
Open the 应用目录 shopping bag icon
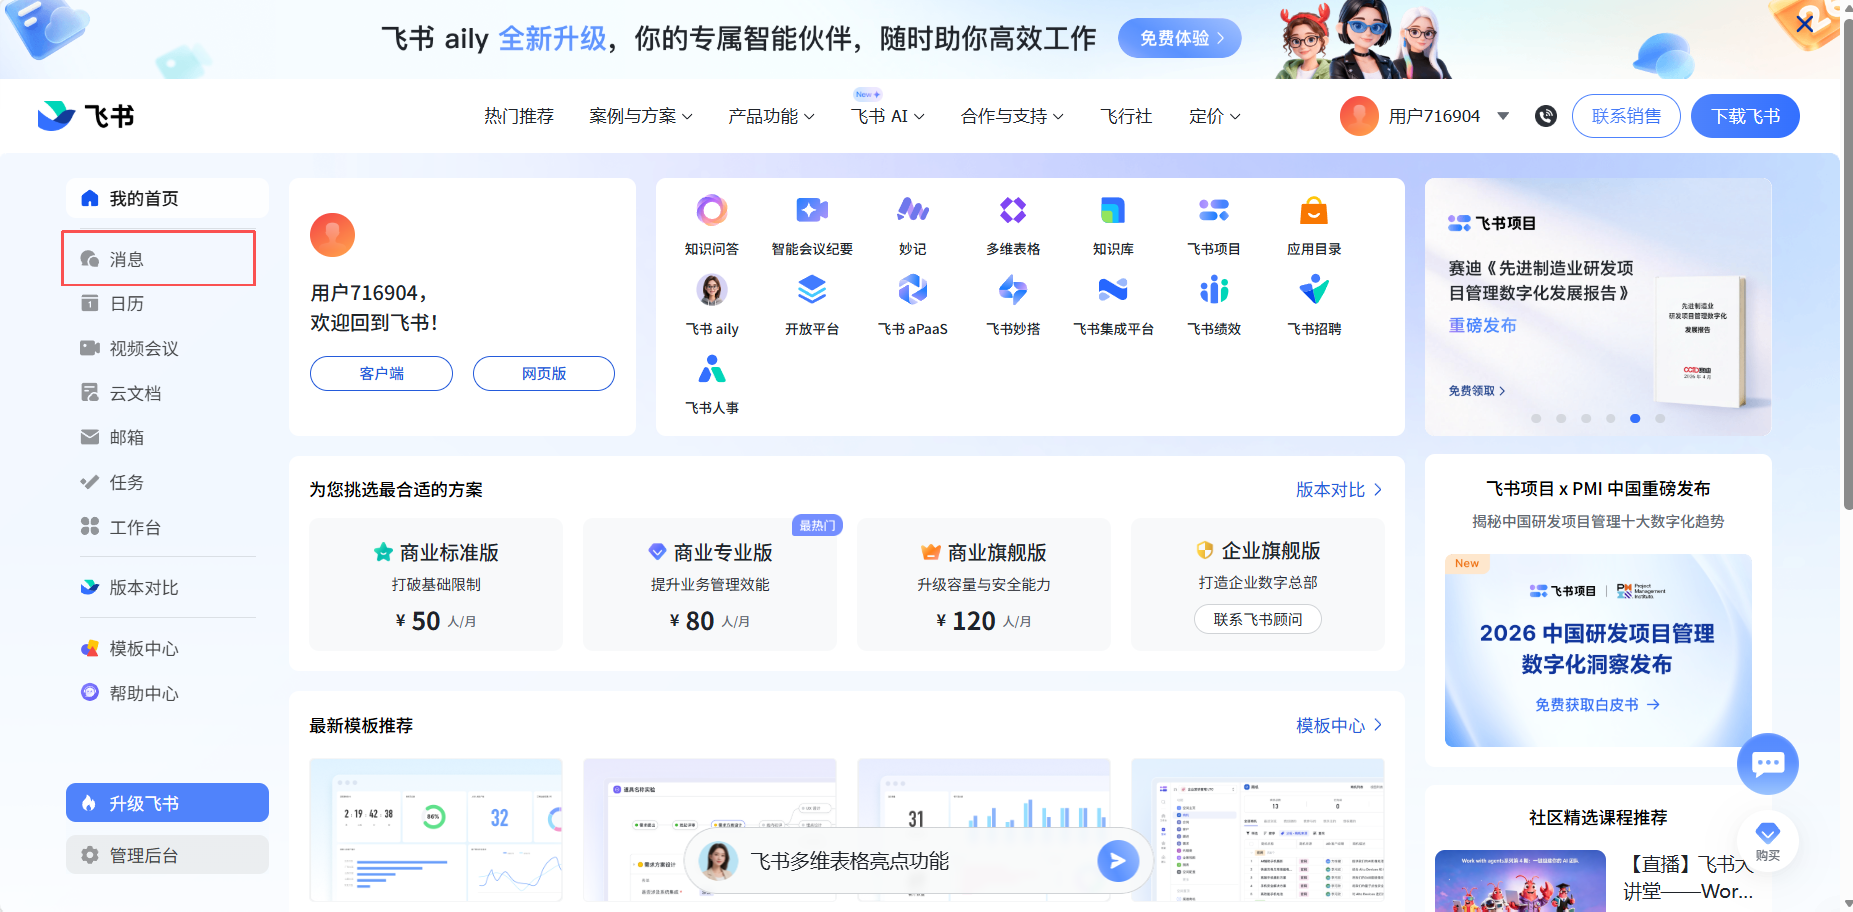1314,211
